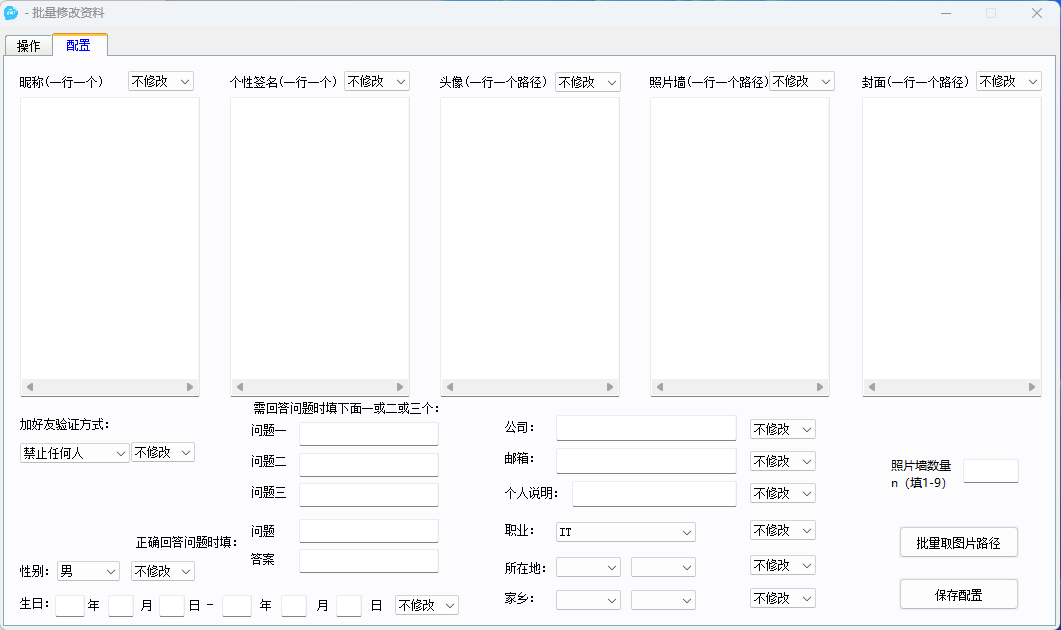Viewport: 1061px width, 630px height.
Task: Select the 配置 tab
Action: 79,45
